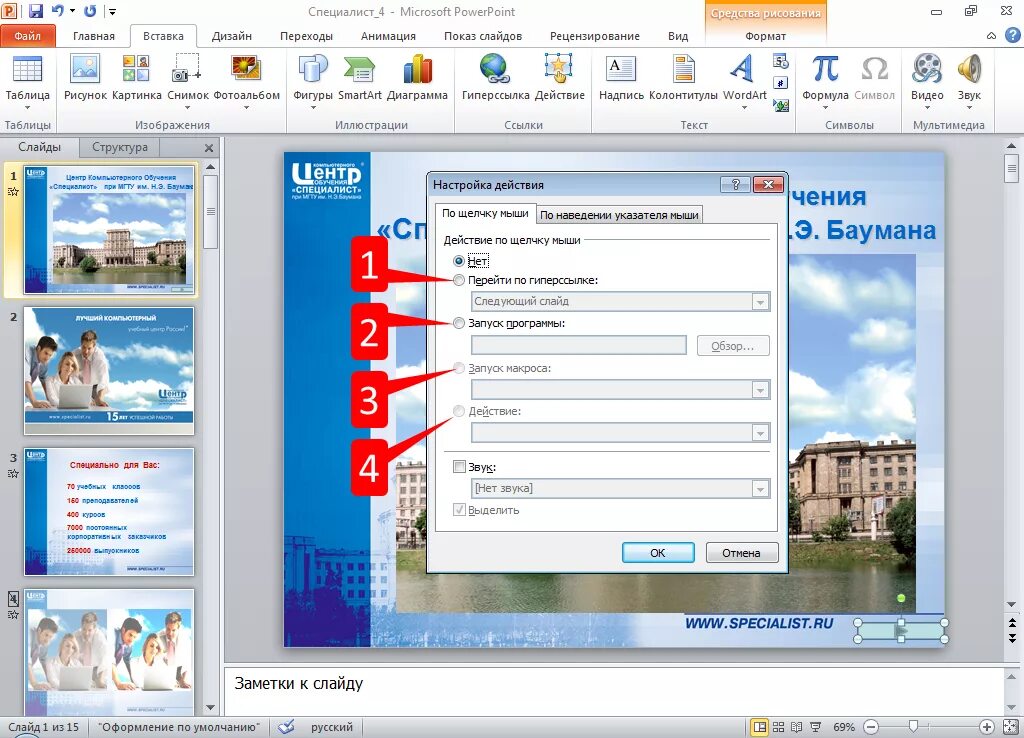The height and width of the screenshot is (738, 1024).
Task: Go to next slide using scroll arrows
Action: pyautogui.click(x=1012, y=638)
